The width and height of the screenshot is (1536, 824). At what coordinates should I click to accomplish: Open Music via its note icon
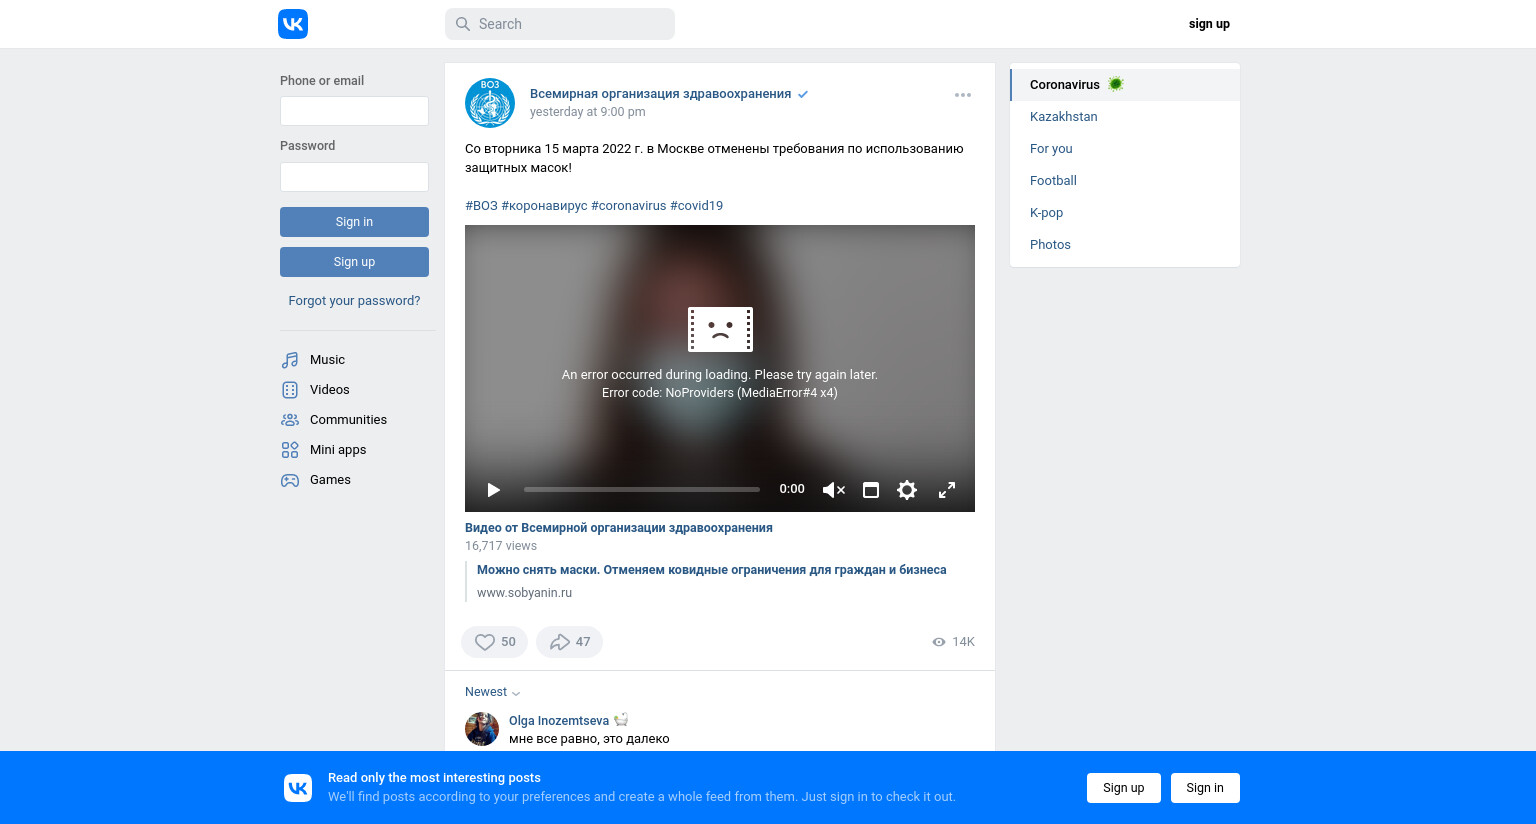pyautogui.click(x=290, y=360)
